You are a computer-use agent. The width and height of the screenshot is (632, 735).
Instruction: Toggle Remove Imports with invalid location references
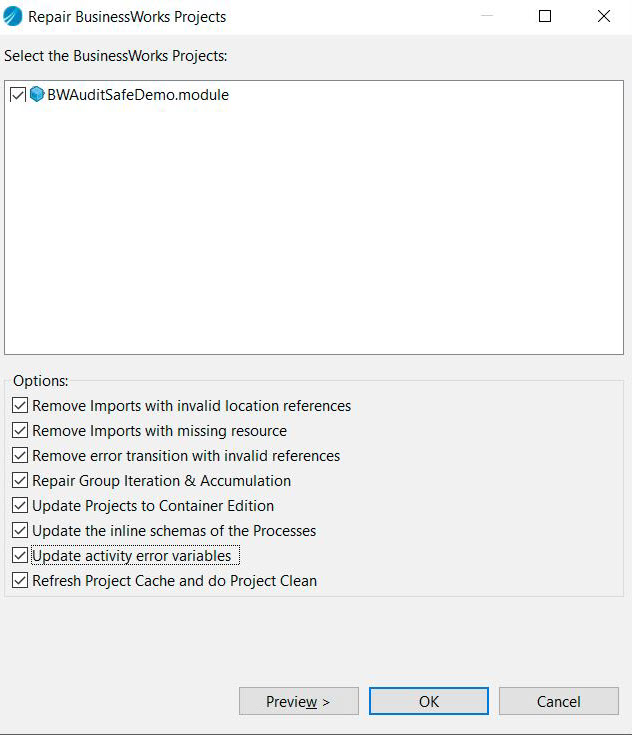tap(21, 406)
